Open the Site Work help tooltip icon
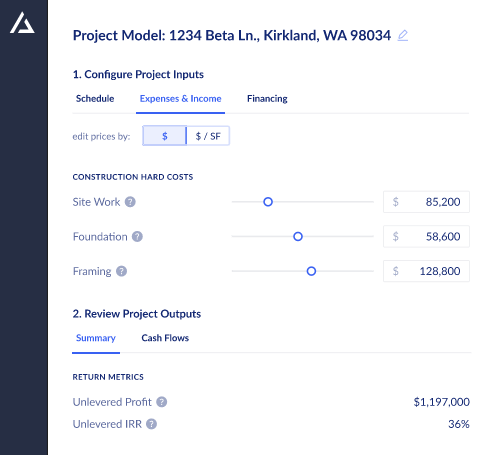 tap(130, 202)
